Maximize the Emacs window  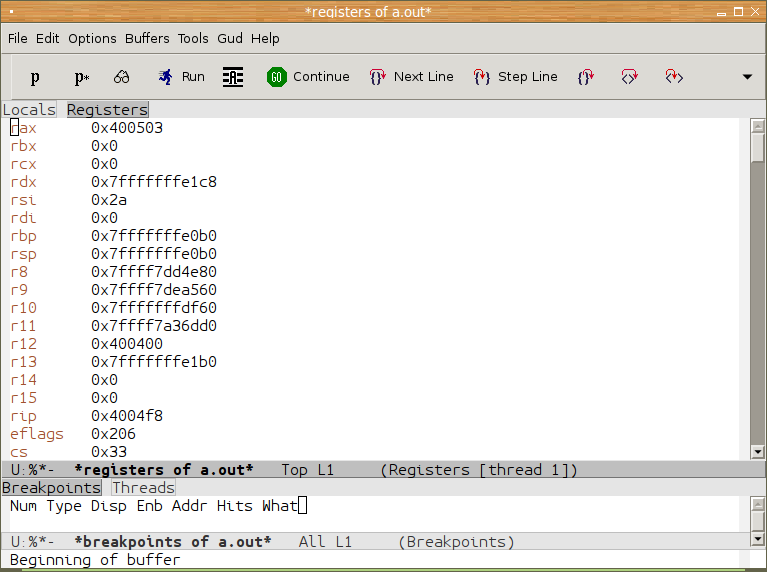click(738, 11)
